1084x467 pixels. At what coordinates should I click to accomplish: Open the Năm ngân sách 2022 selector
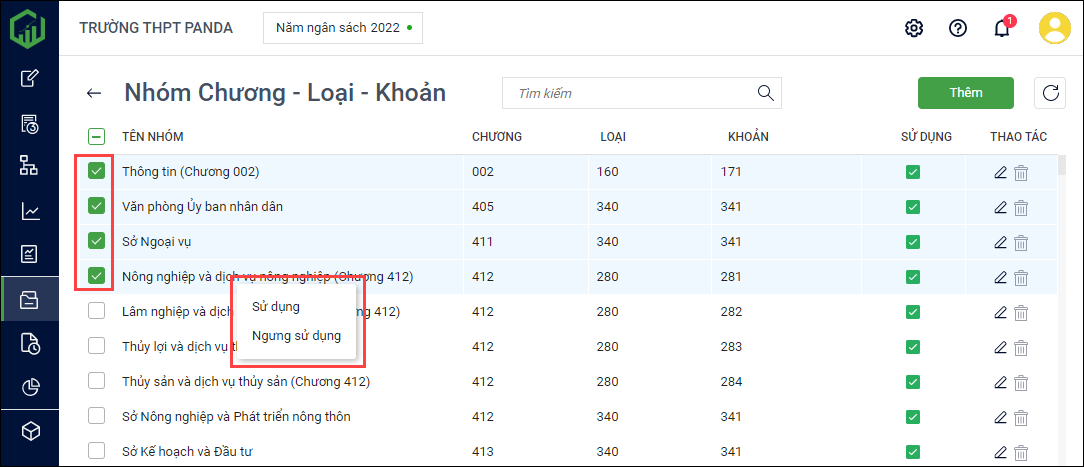click(x=343, y=28)
